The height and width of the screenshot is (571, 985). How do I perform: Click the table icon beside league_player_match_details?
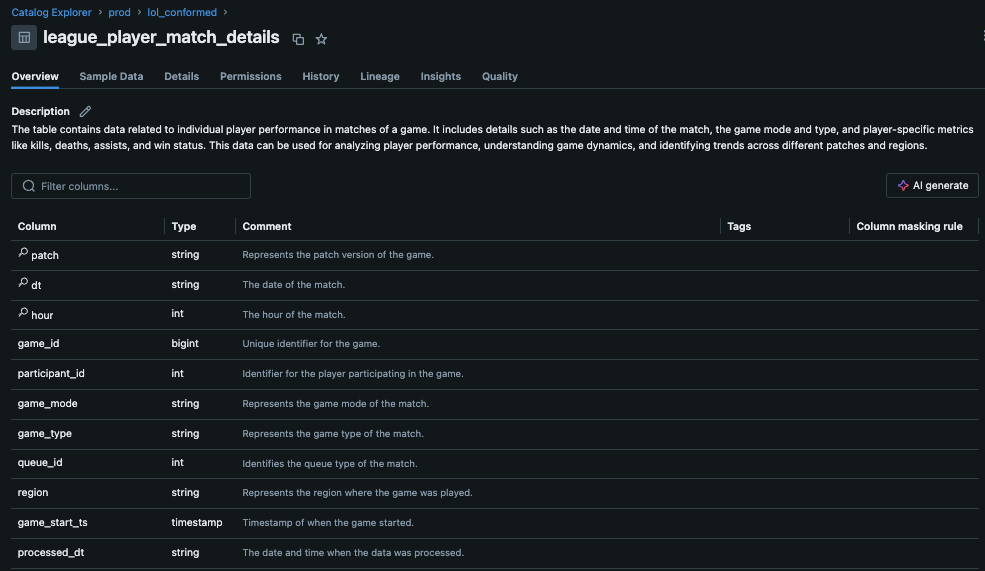coord(24,38)
